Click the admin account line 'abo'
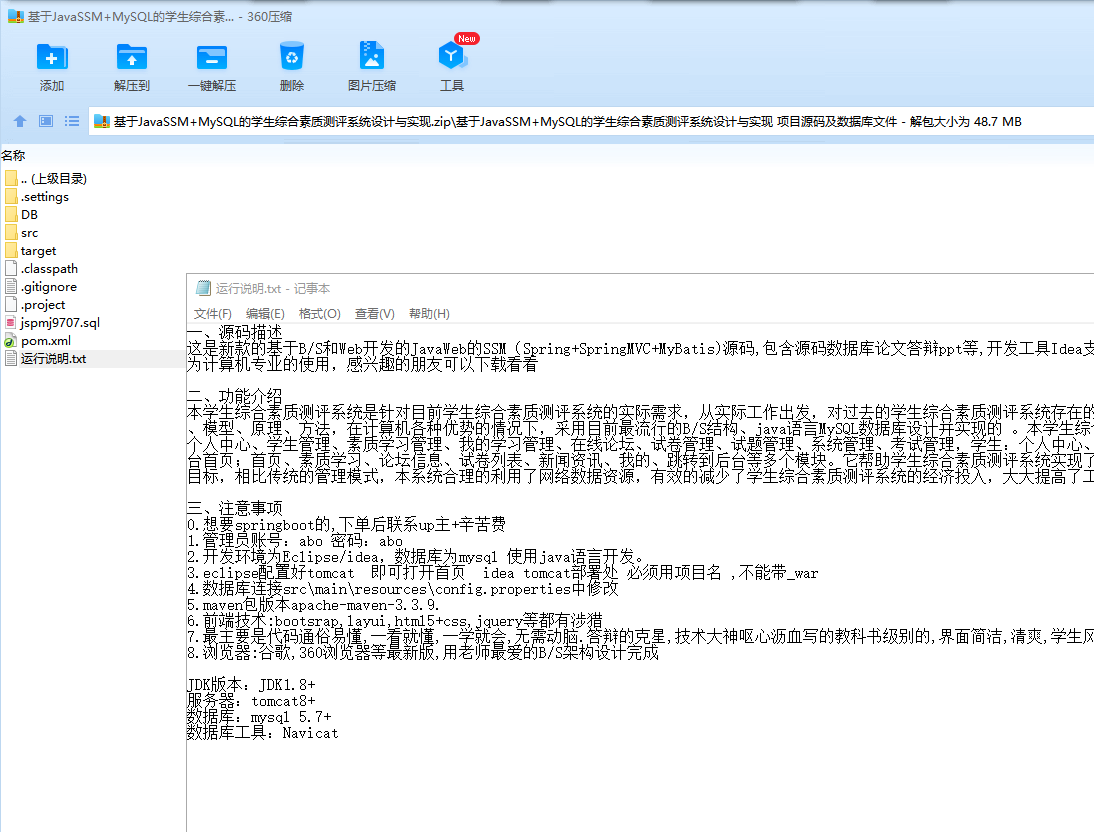Screen dimensions: 1094x832 pyautogui.click(x=294, y=541)
